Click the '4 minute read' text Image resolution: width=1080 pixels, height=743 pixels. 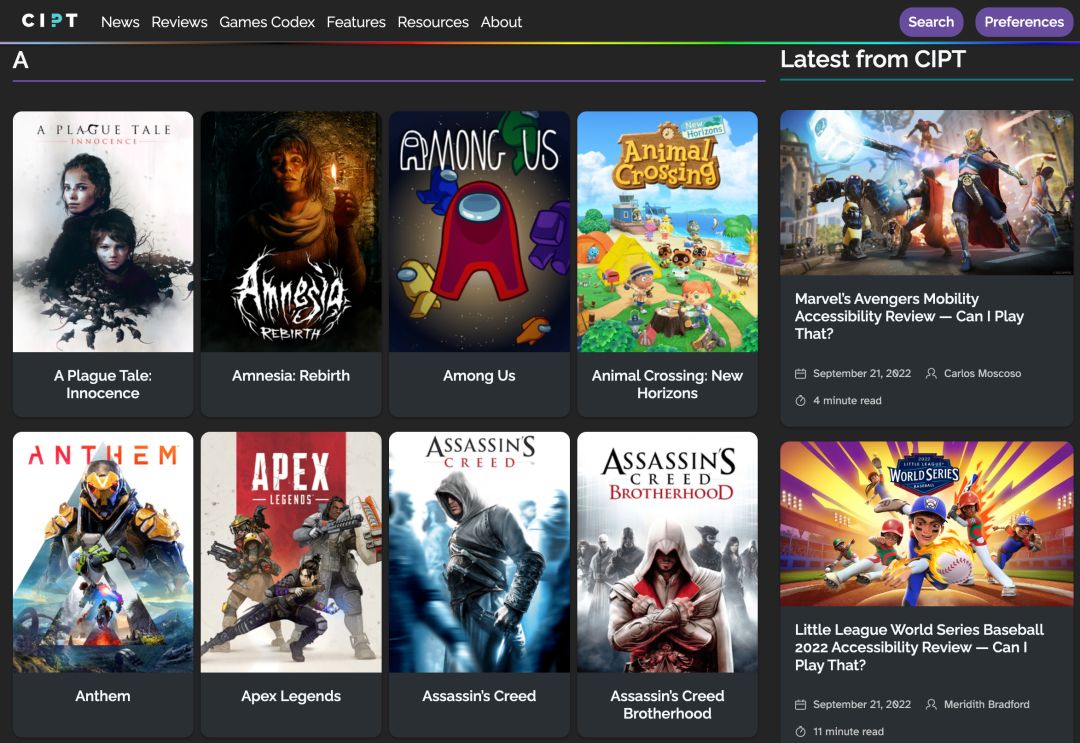pos(847,400)
